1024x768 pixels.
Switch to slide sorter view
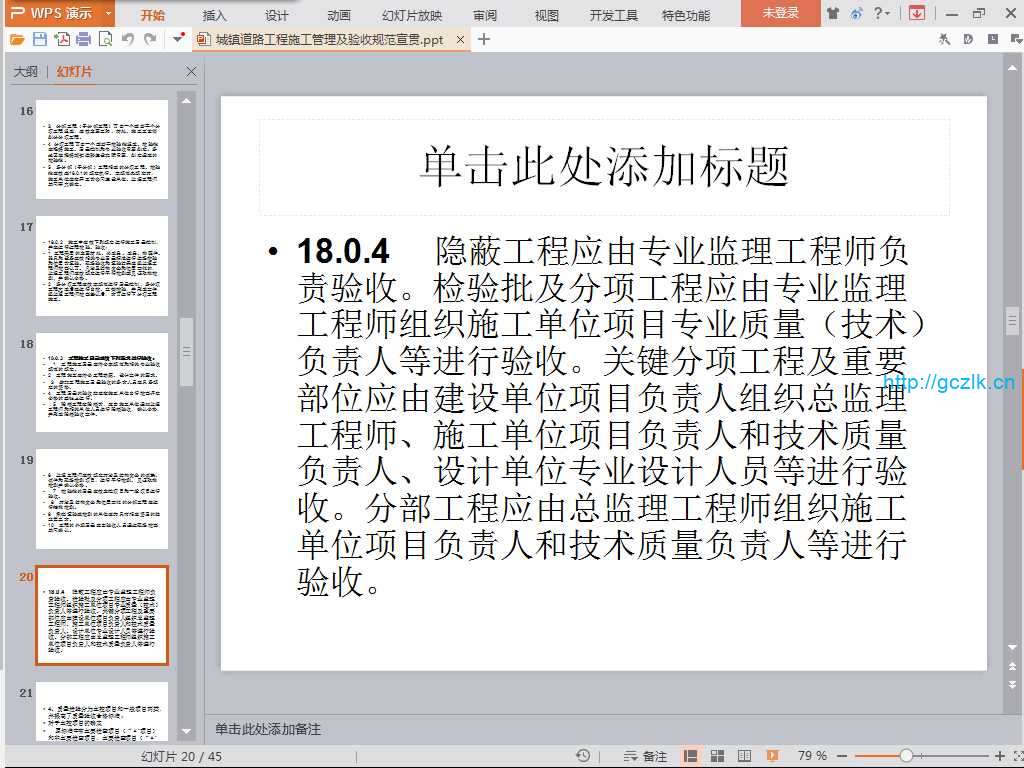(717, 756)
